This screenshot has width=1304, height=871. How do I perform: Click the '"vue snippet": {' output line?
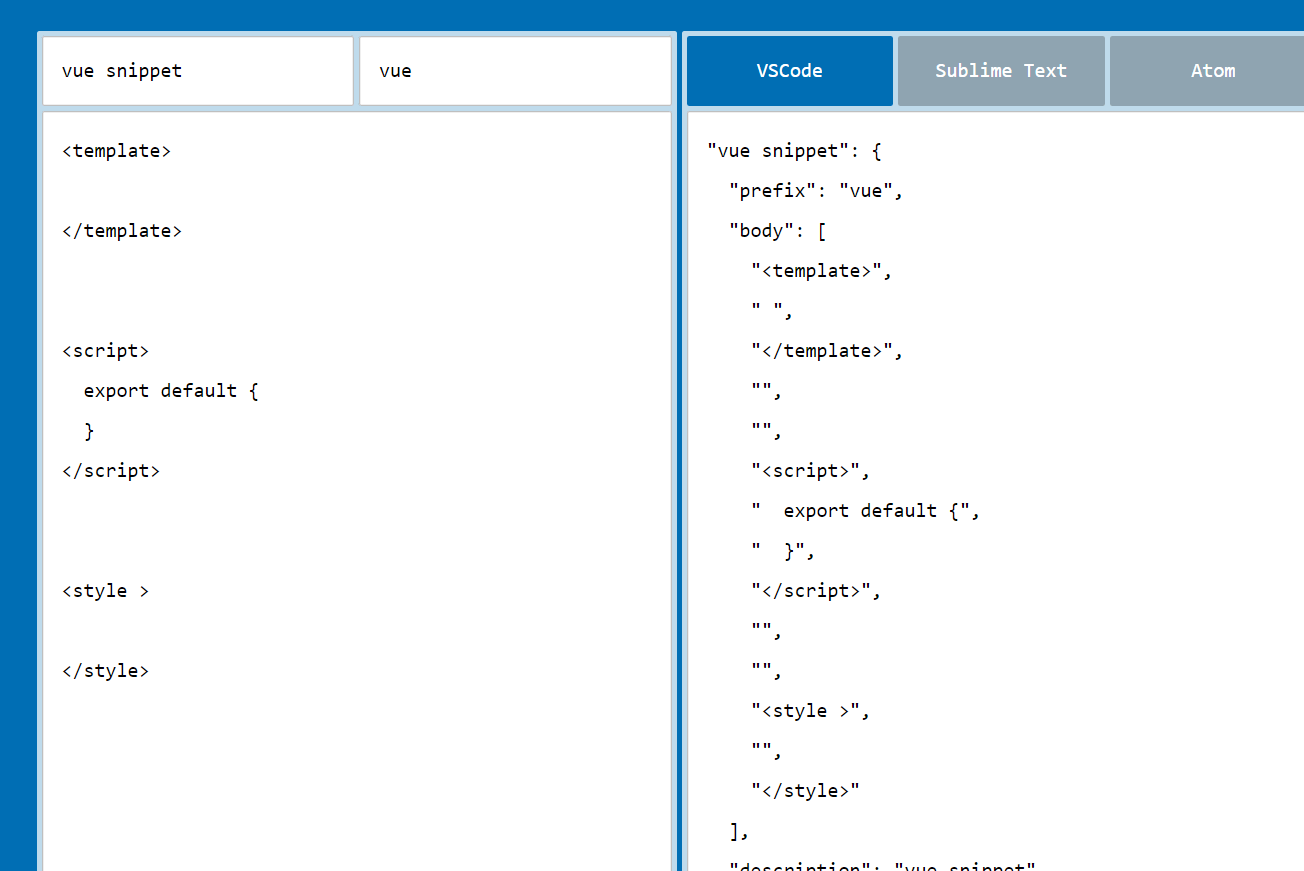tap(794, 151)
